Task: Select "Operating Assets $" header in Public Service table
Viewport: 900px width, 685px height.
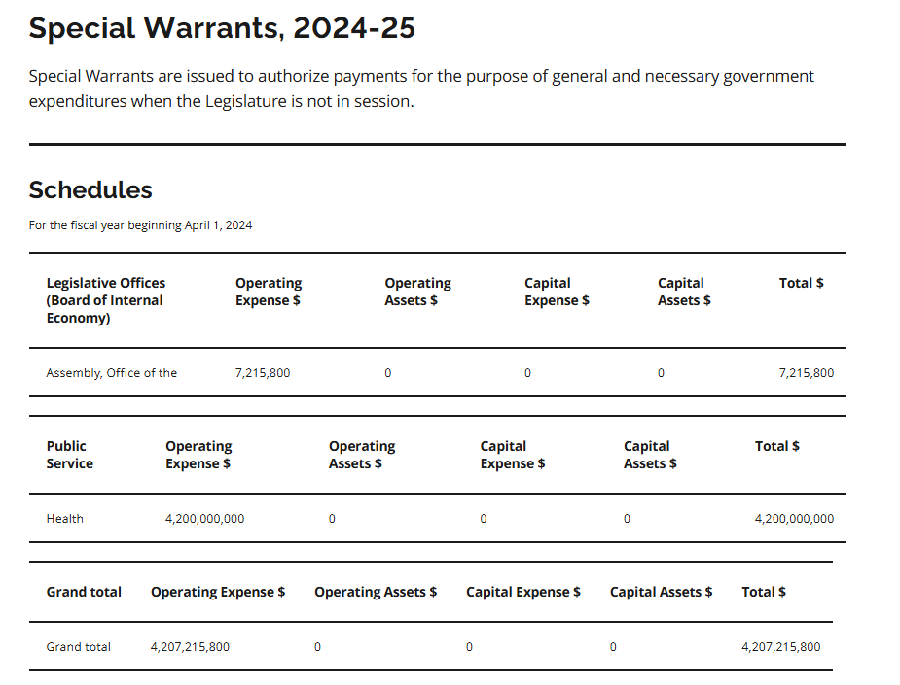Action: [361, 455]
